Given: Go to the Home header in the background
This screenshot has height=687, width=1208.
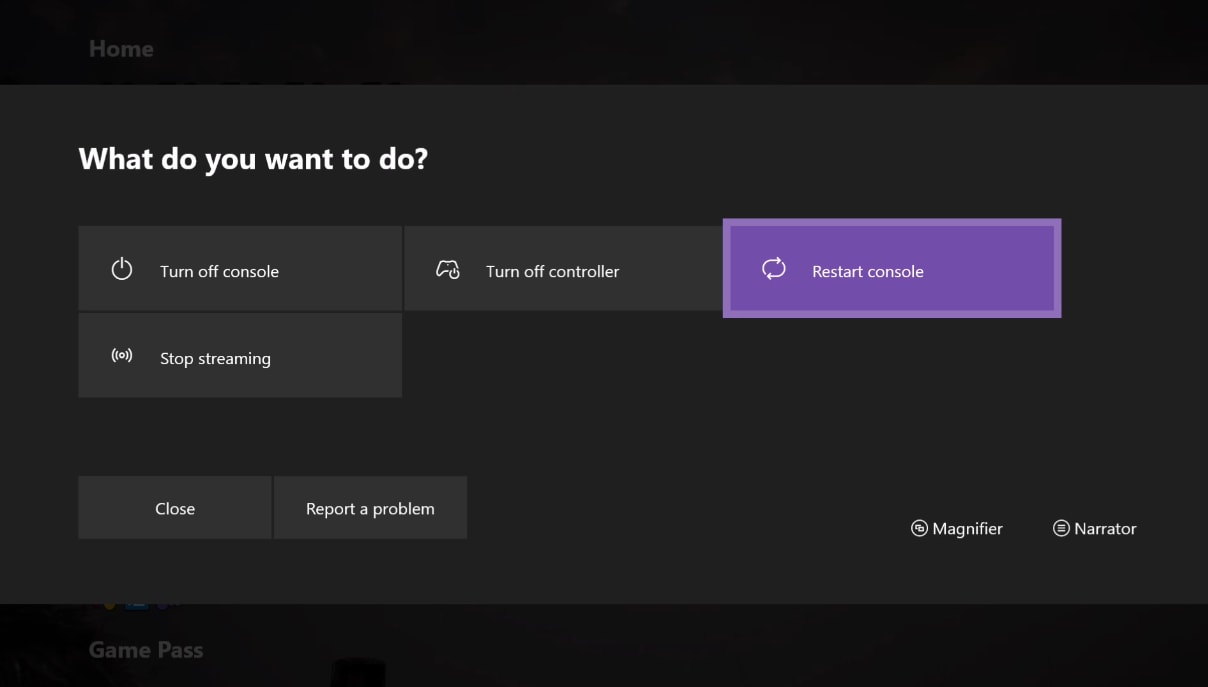Looking at the screenshot, I should point(121,48).
